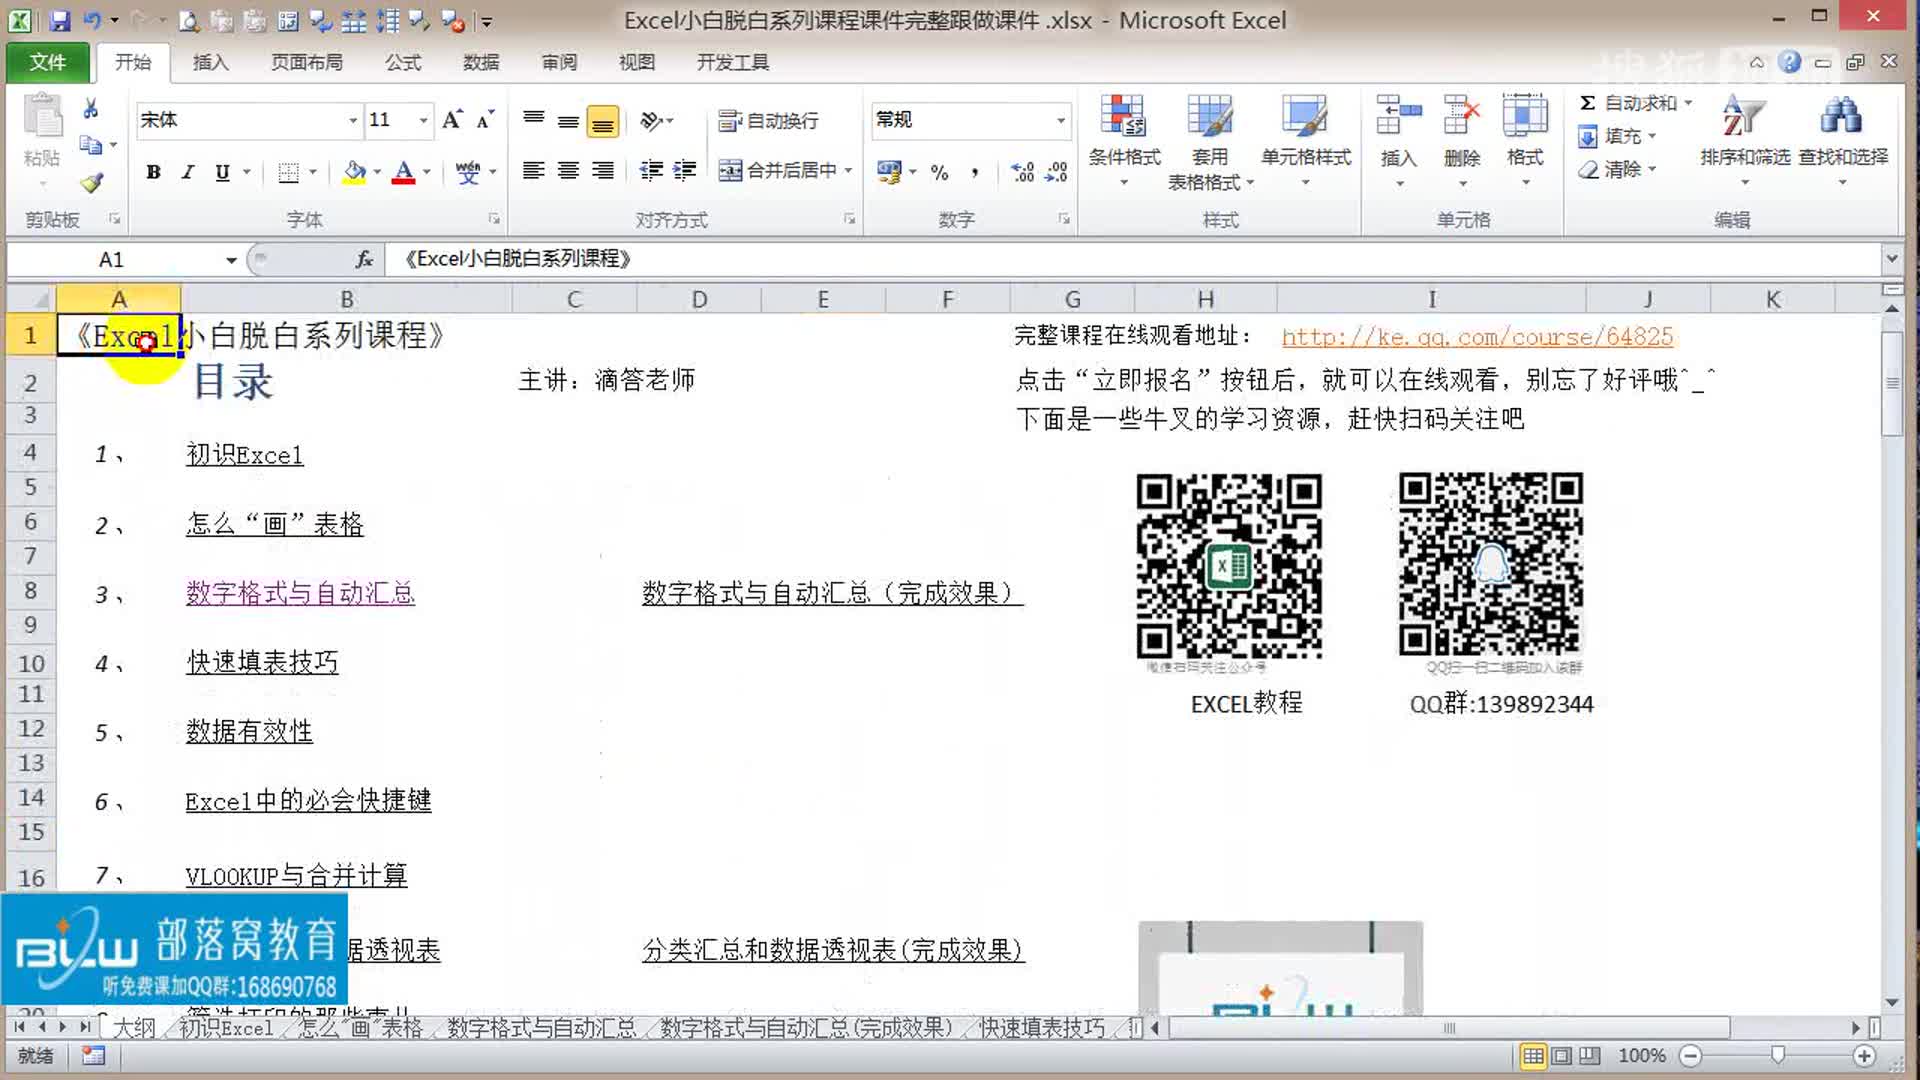Image resolution: width=1920 pixels, height=1080 pixels.
Task: Click the percent style icon
Action: [939, 172]
